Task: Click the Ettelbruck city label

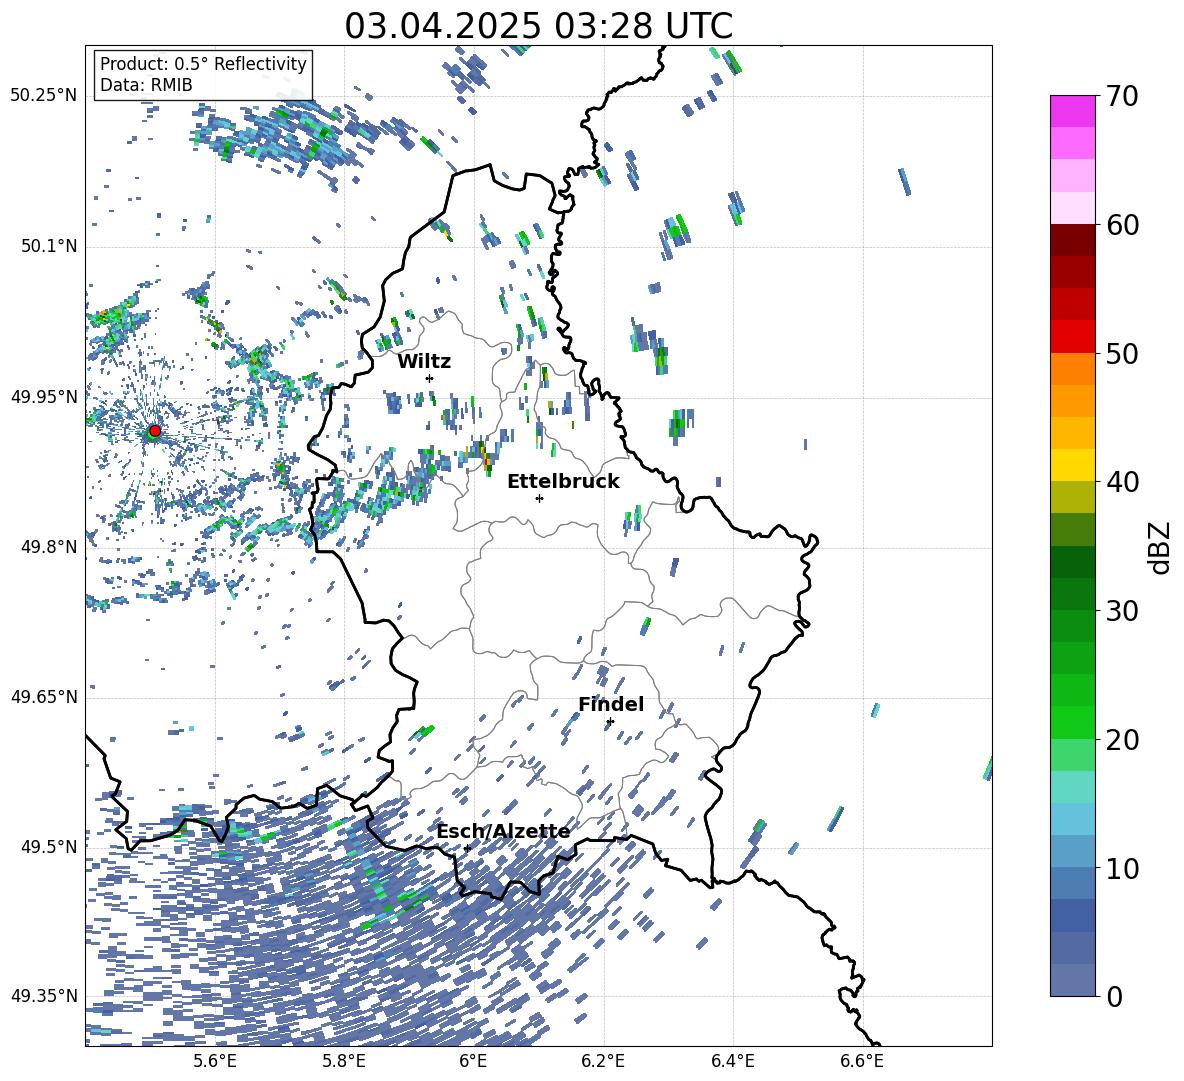Action: [563, 482]
